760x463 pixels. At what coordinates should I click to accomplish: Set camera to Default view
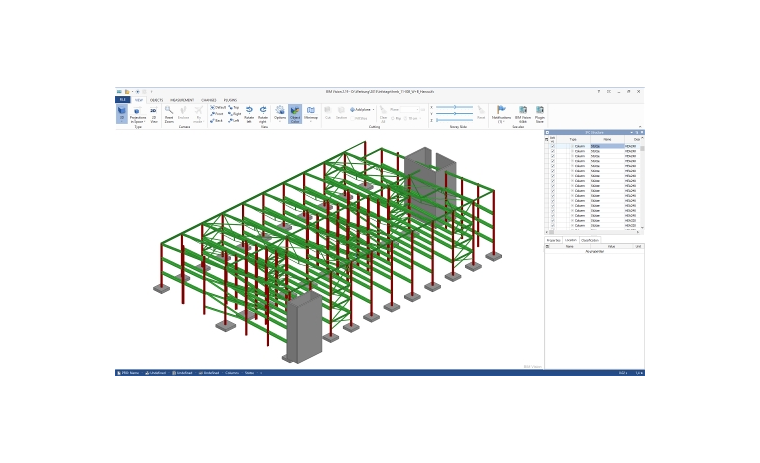pyautogui.click(x=218, y=108)
